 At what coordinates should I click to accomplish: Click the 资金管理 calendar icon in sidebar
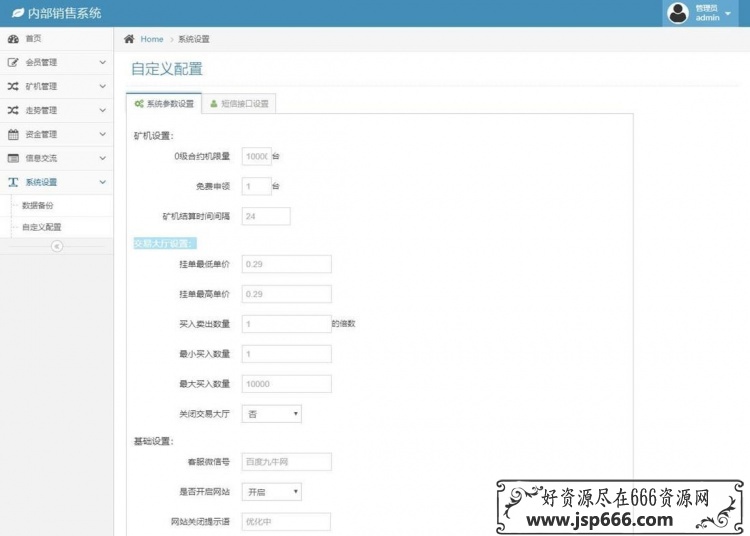pyautogui.click(x=13, y=134)
